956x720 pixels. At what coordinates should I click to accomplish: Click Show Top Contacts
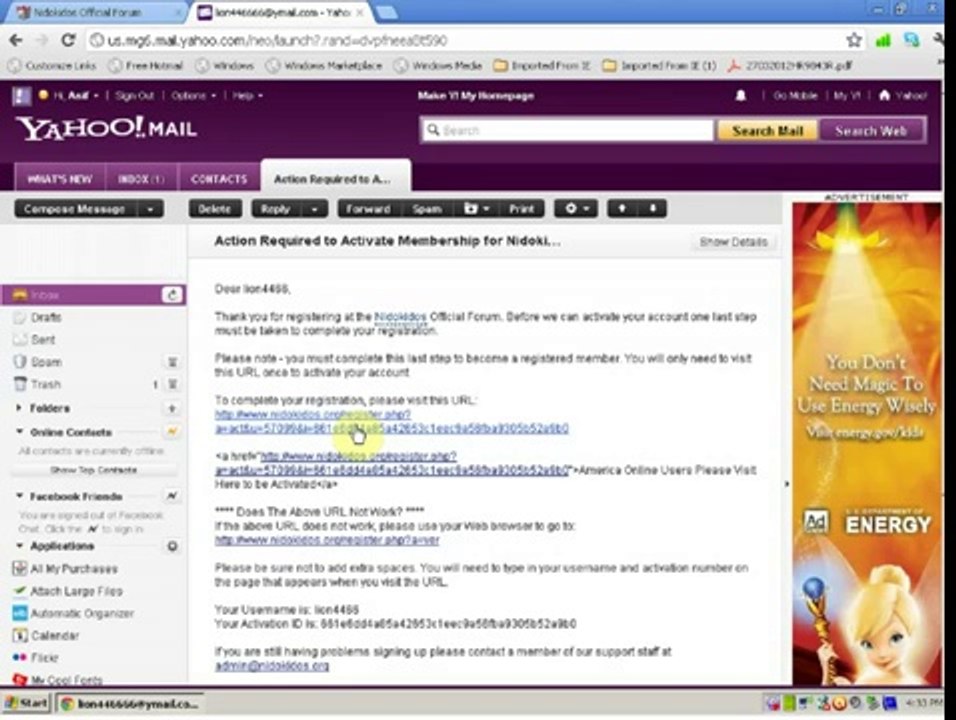click(x=93, y=470)
